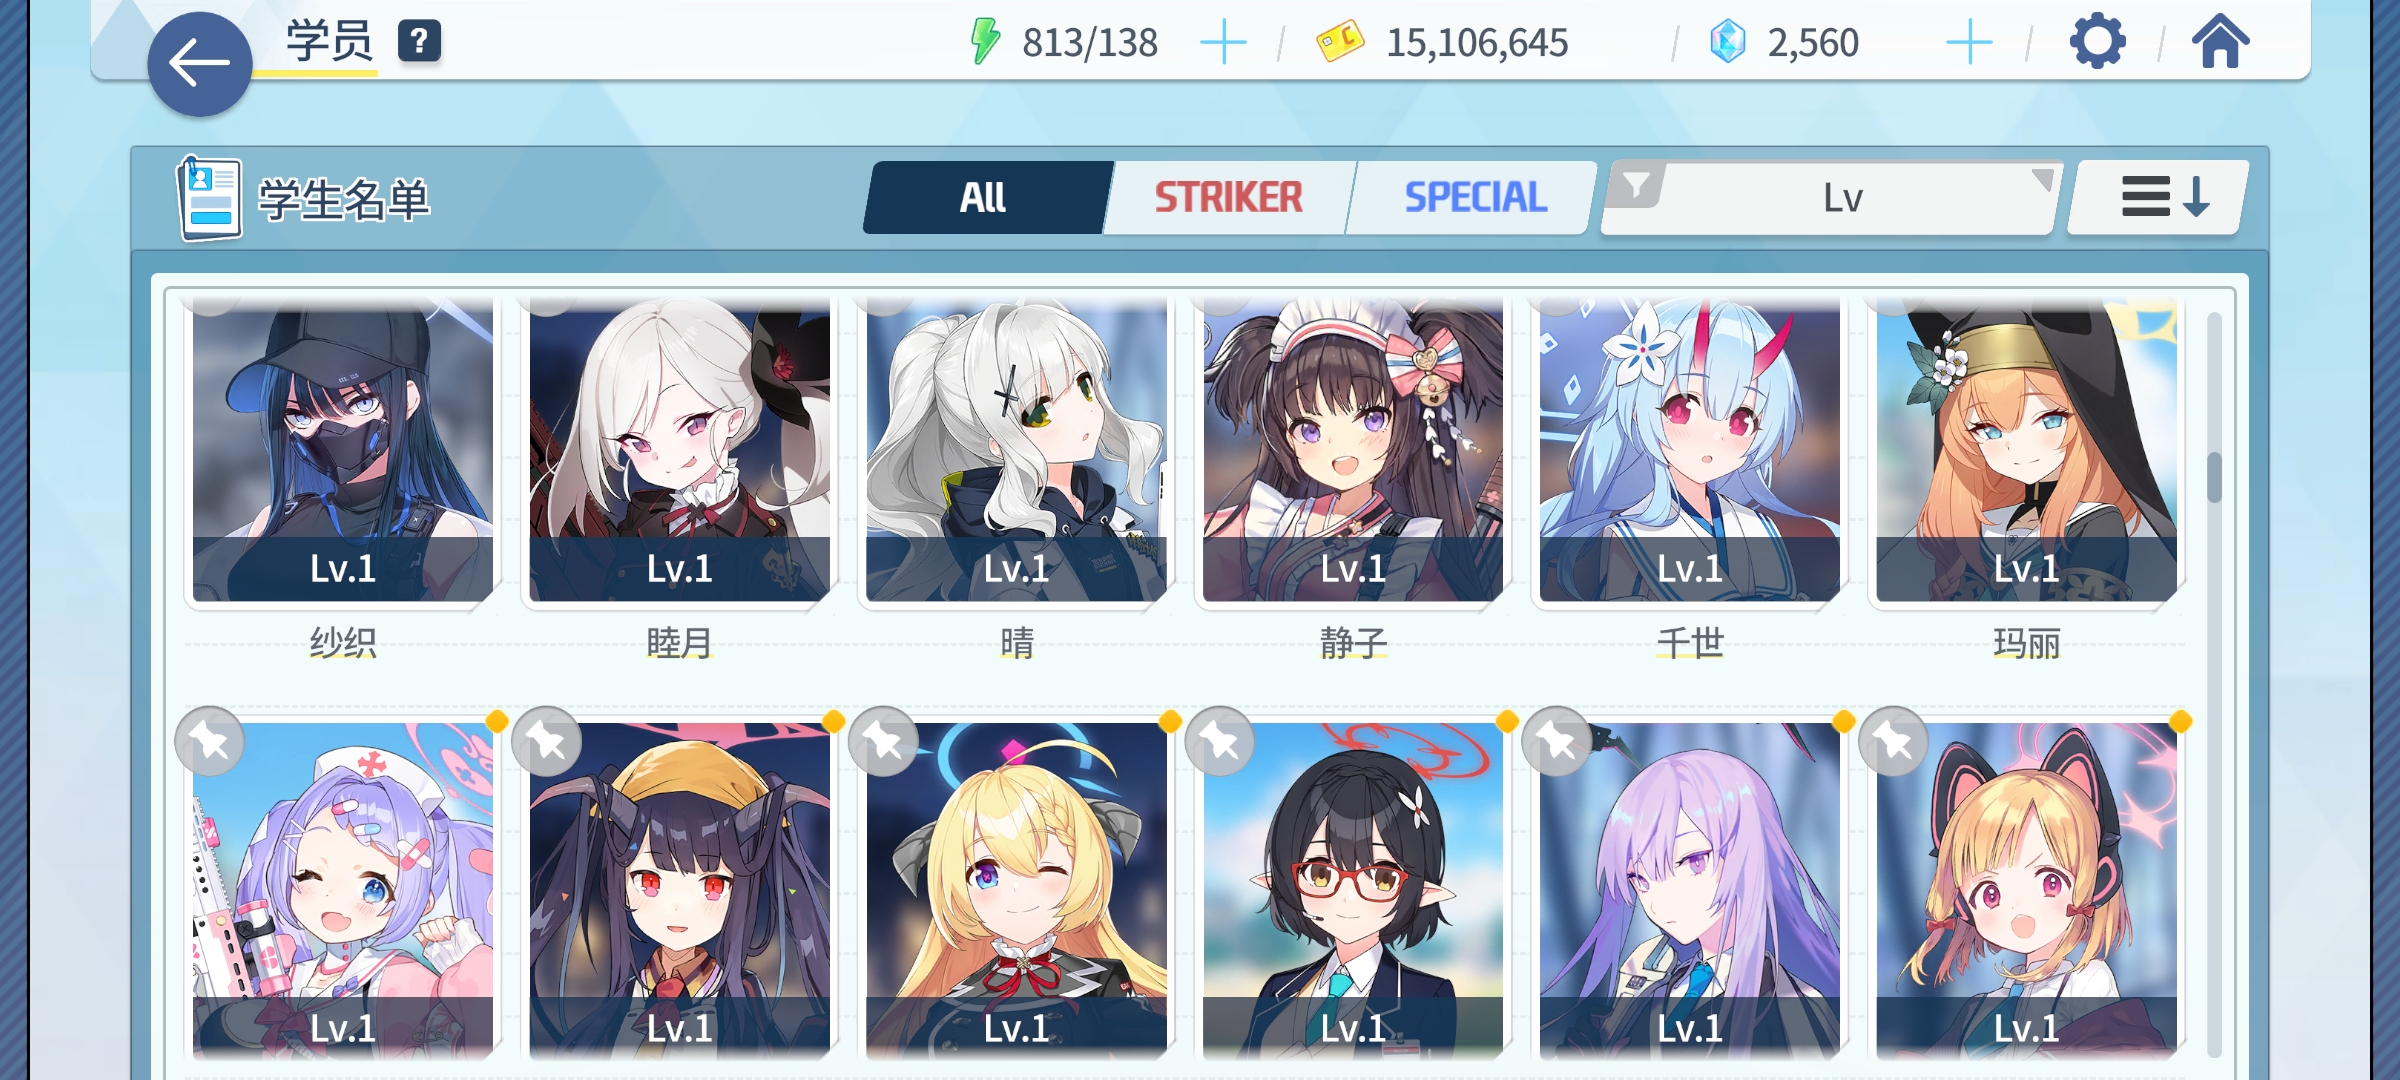Screen dimensions: 2400x1080
Task: Open filter via funnel icon
Action: tap(1636, 186)
